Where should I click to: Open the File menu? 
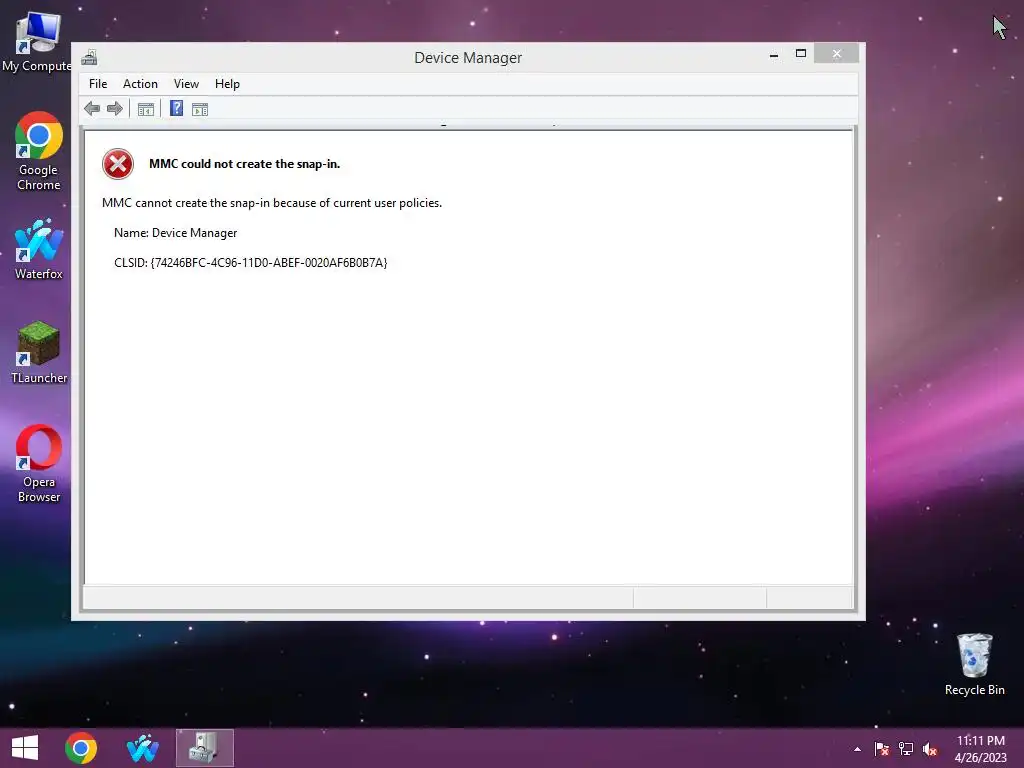(x=98, y=84)
